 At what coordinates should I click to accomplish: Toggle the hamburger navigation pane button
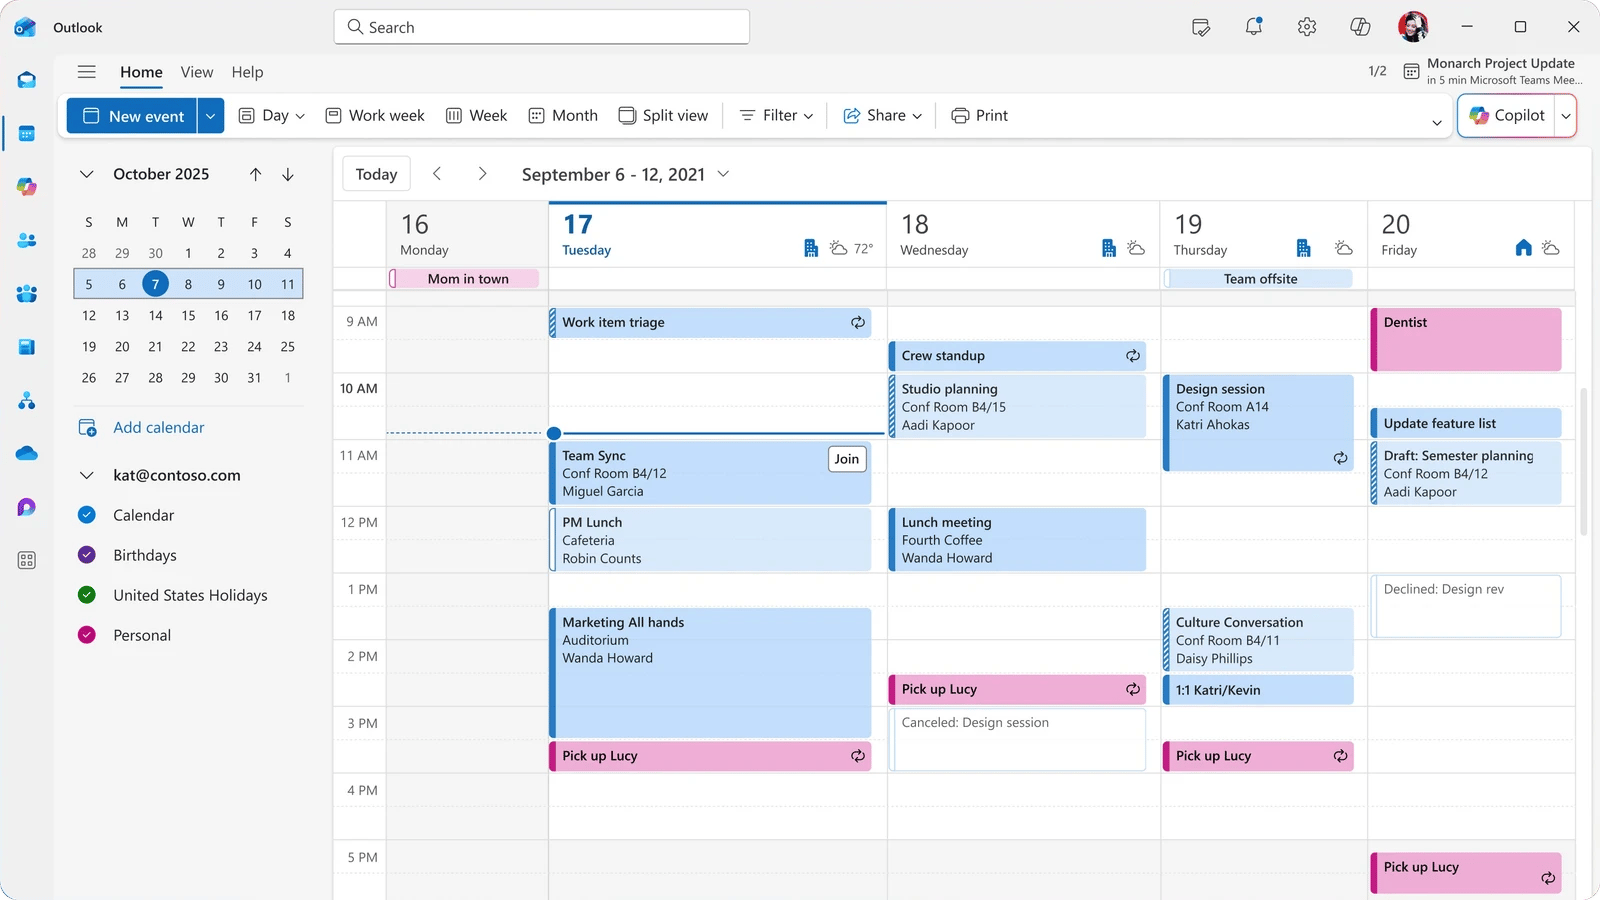pyautogui.click(x=87, y=72)
